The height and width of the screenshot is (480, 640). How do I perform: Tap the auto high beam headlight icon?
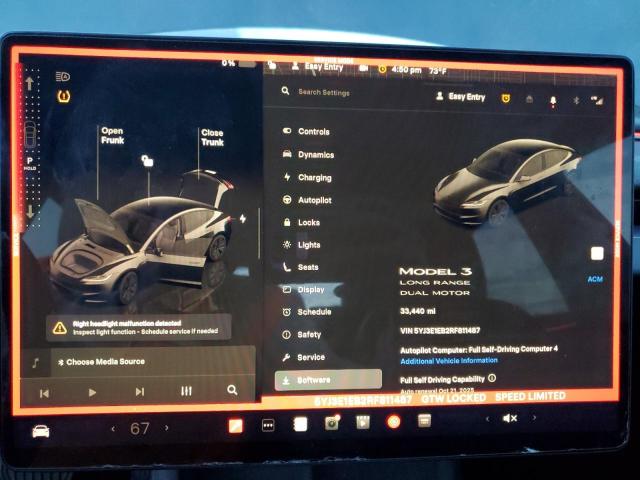(62, 76)
